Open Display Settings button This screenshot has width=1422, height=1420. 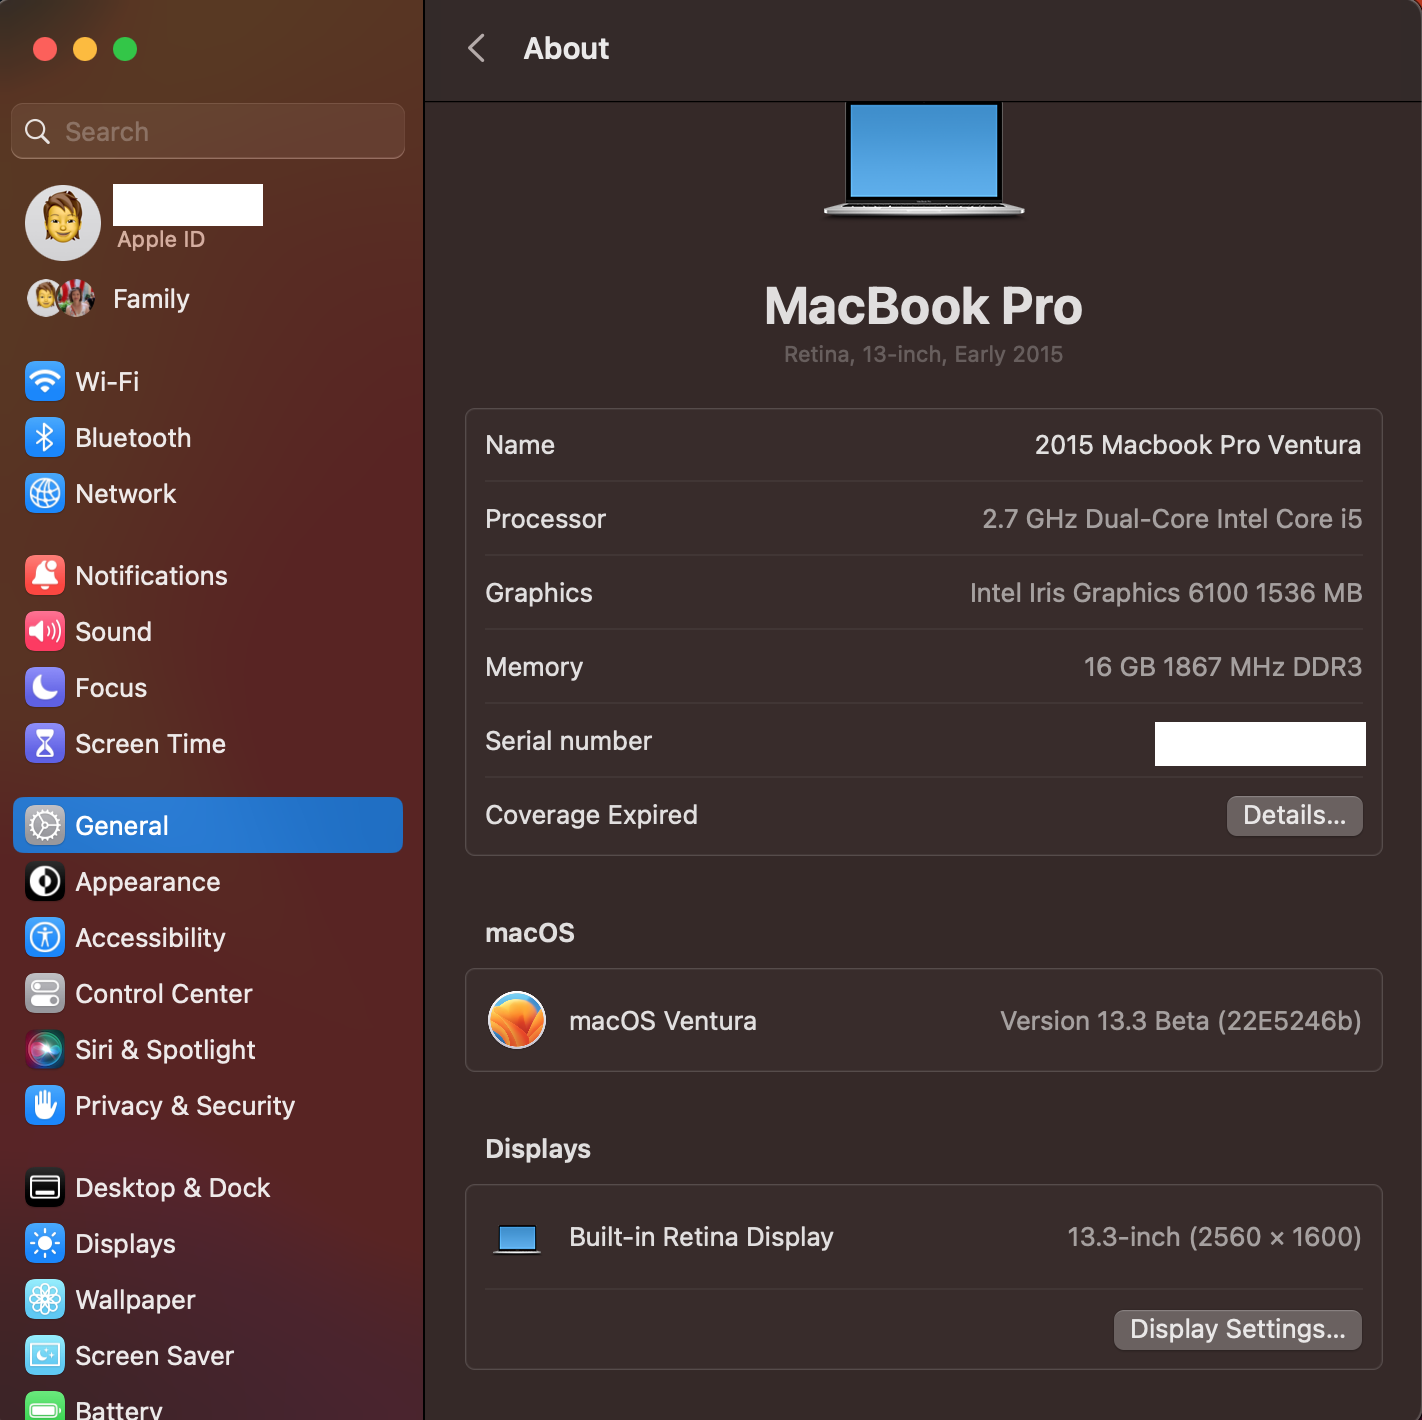tap(1238, 1330)
